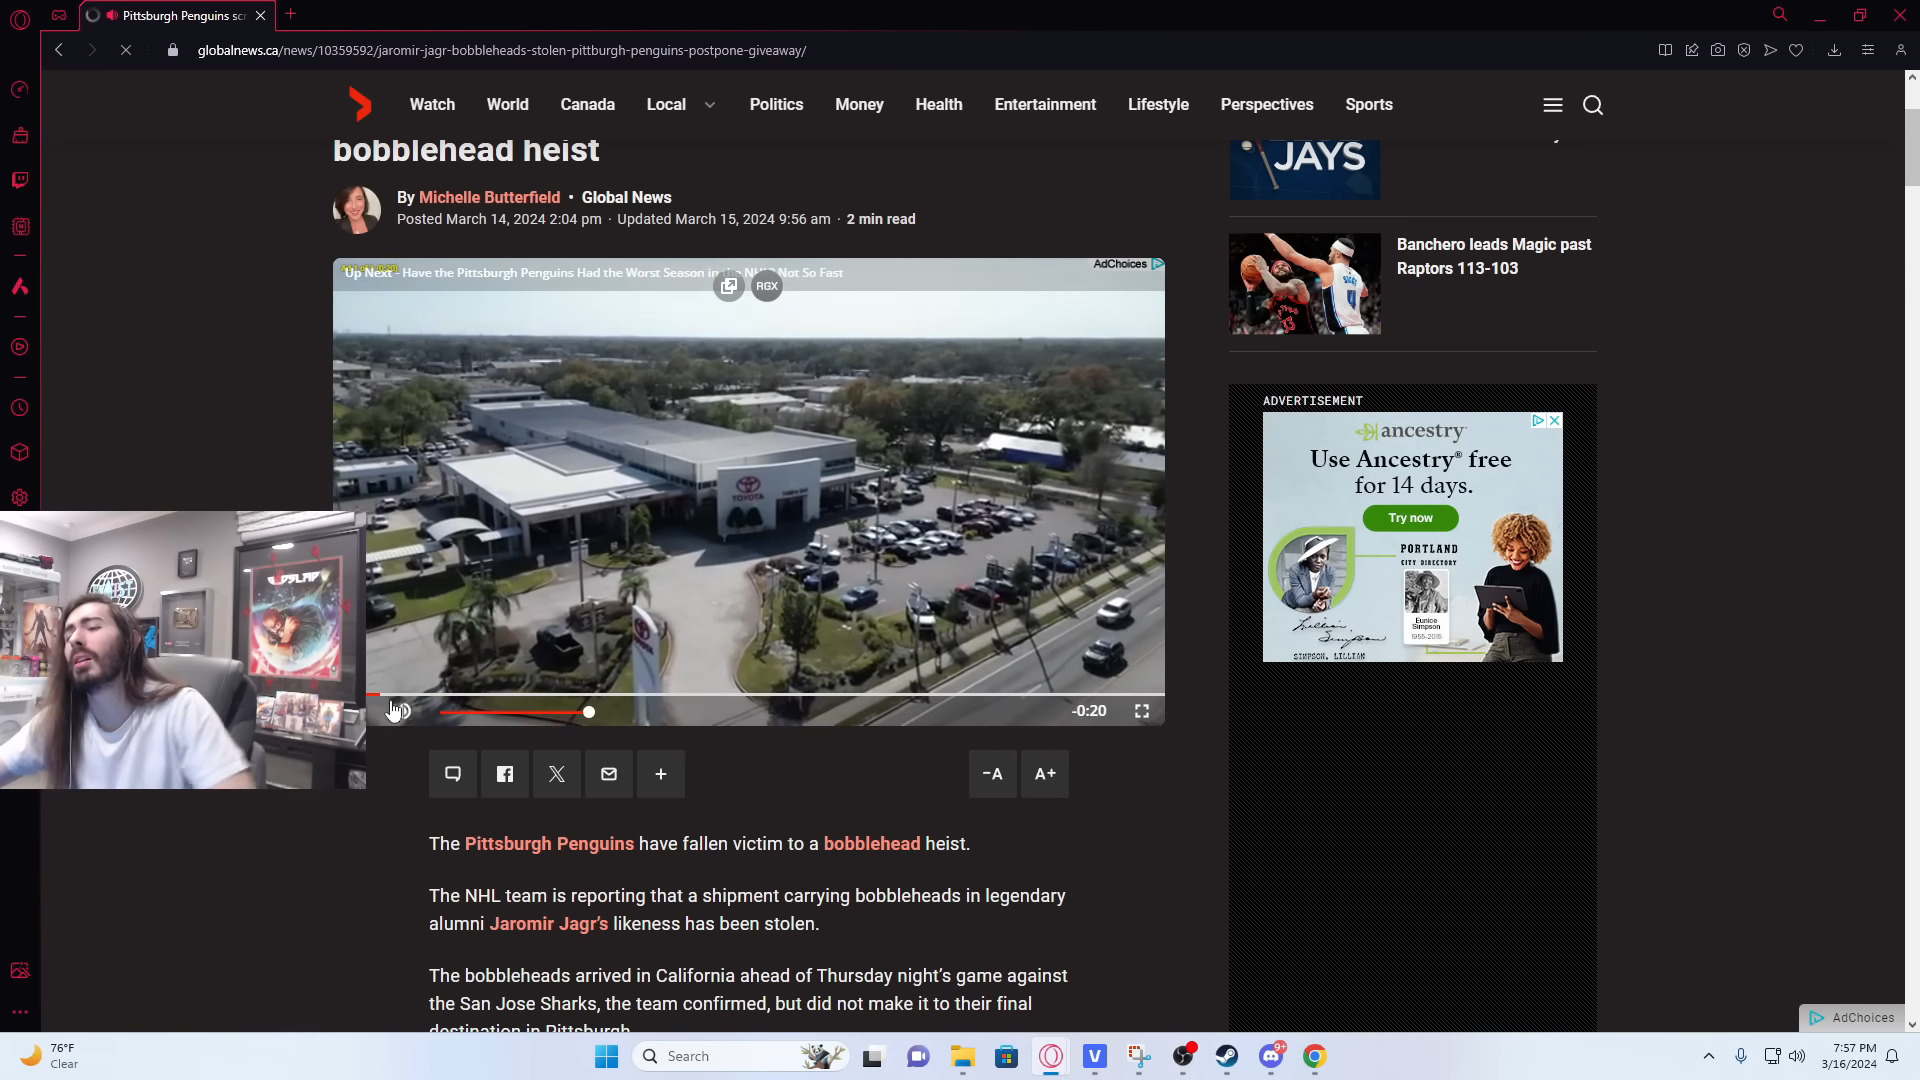Image resolution: width=1920 pixels, height=1080 pixels.
Task: Open the Canada section
Action: tap(588, 105)
